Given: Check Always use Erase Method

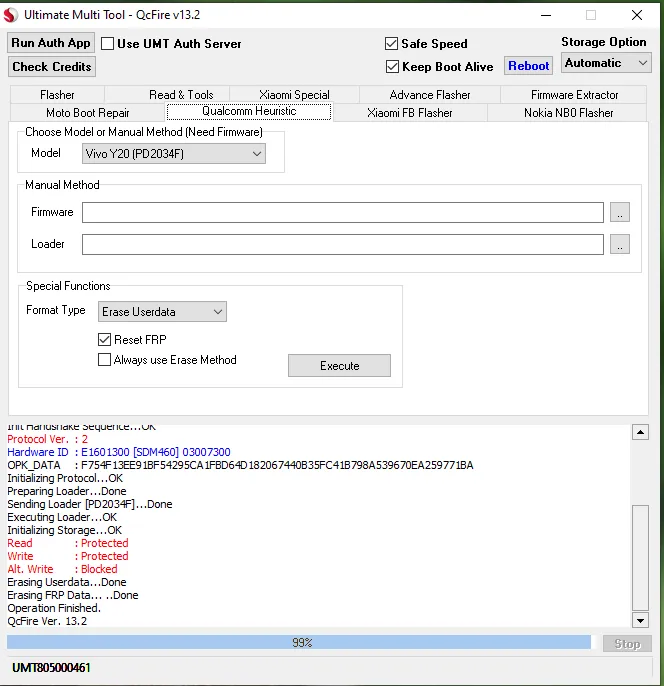Looking at the screenshot, I should point(105,360).
